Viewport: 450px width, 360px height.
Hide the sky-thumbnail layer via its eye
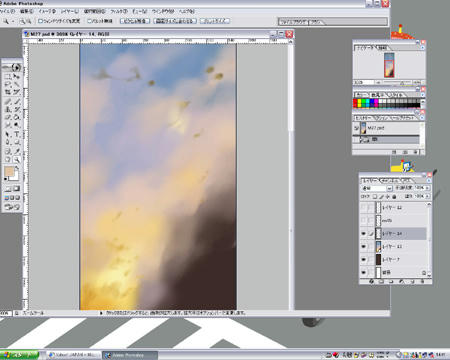363,247
